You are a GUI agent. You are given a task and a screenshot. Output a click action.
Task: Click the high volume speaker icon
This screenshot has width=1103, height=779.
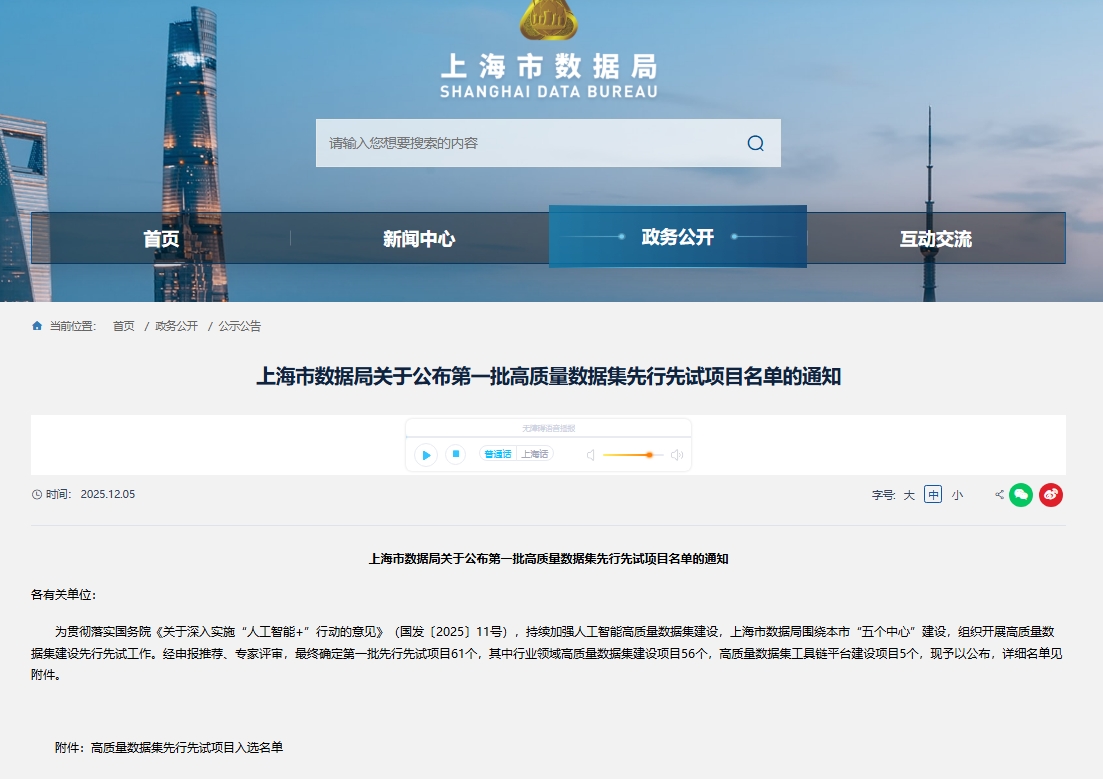[x=677, y=455]
